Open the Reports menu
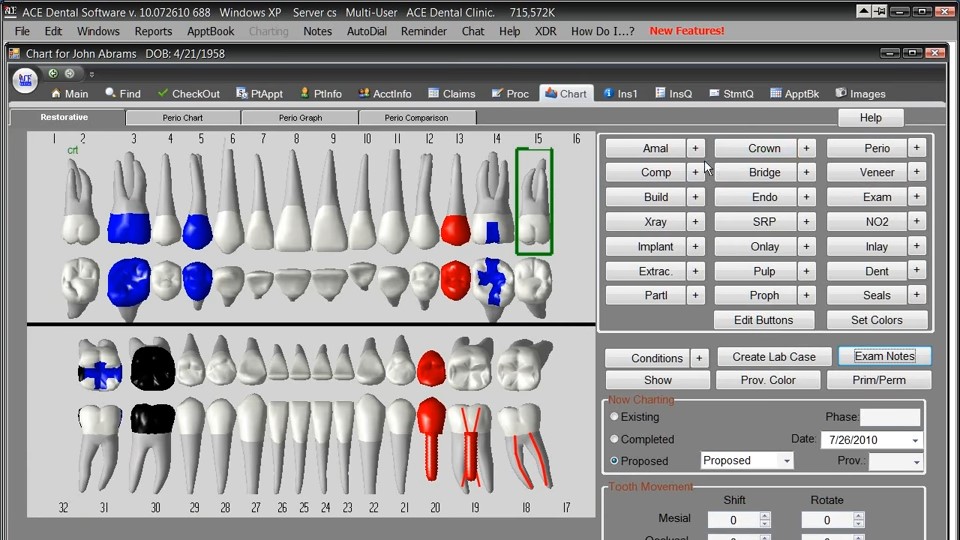 click(153, 31)
